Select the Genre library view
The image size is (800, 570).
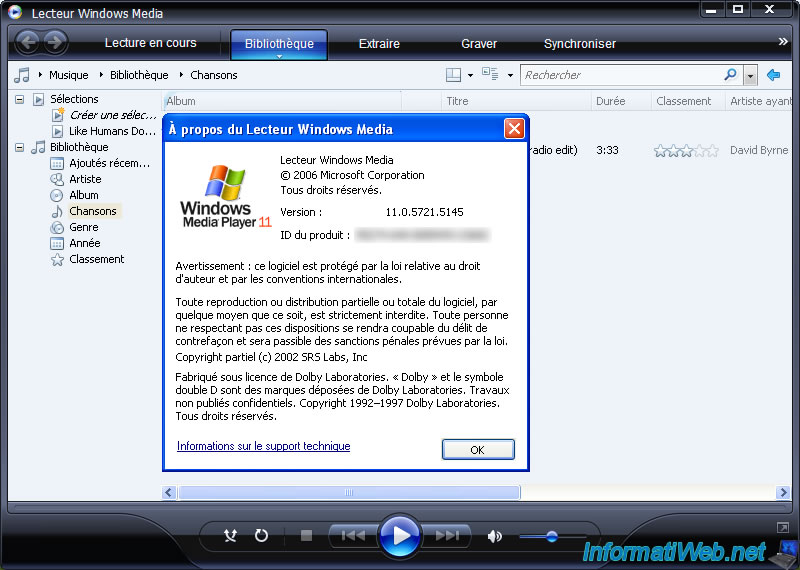(84, 227)
